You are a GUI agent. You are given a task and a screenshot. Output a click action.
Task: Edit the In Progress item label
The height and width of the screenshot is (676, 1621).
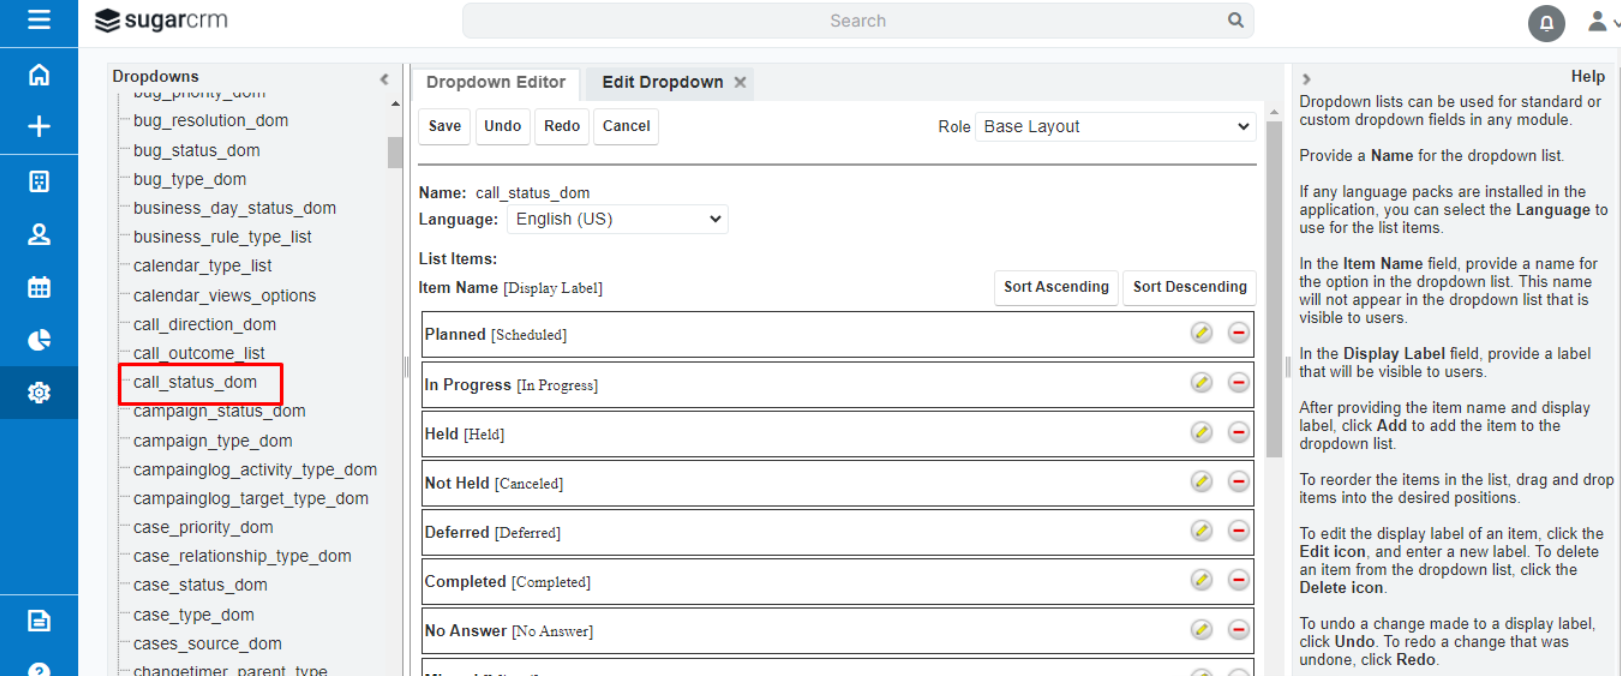[x=1202, y=383]
